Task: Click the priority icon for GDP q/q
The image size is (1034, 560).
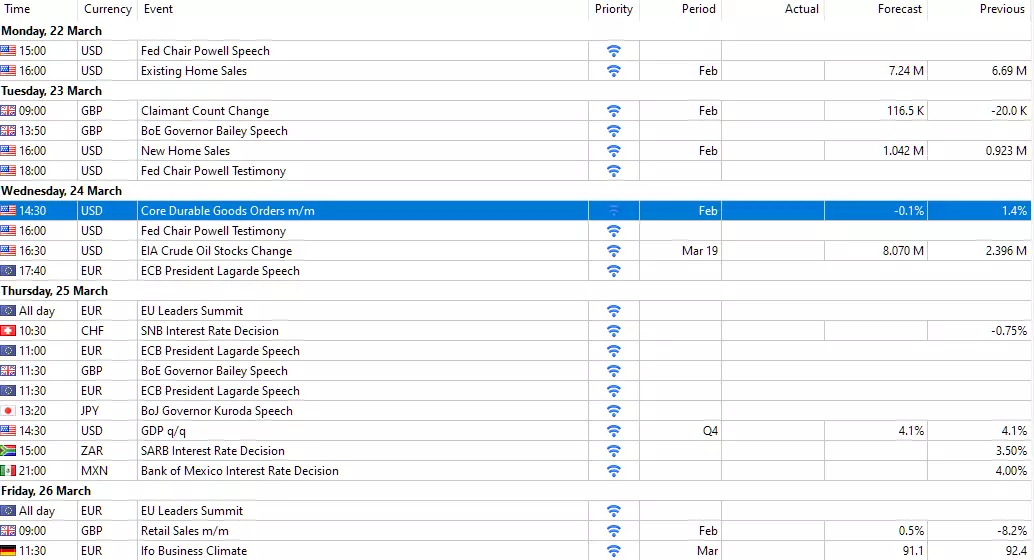Action: tap(613, 431)
